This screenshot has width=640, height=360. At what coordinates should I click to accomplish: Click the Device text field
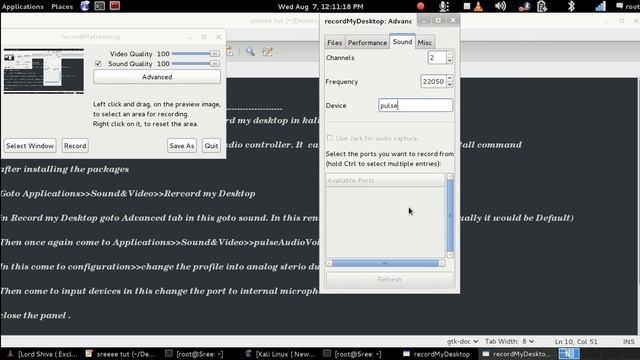tap(415, 105)
